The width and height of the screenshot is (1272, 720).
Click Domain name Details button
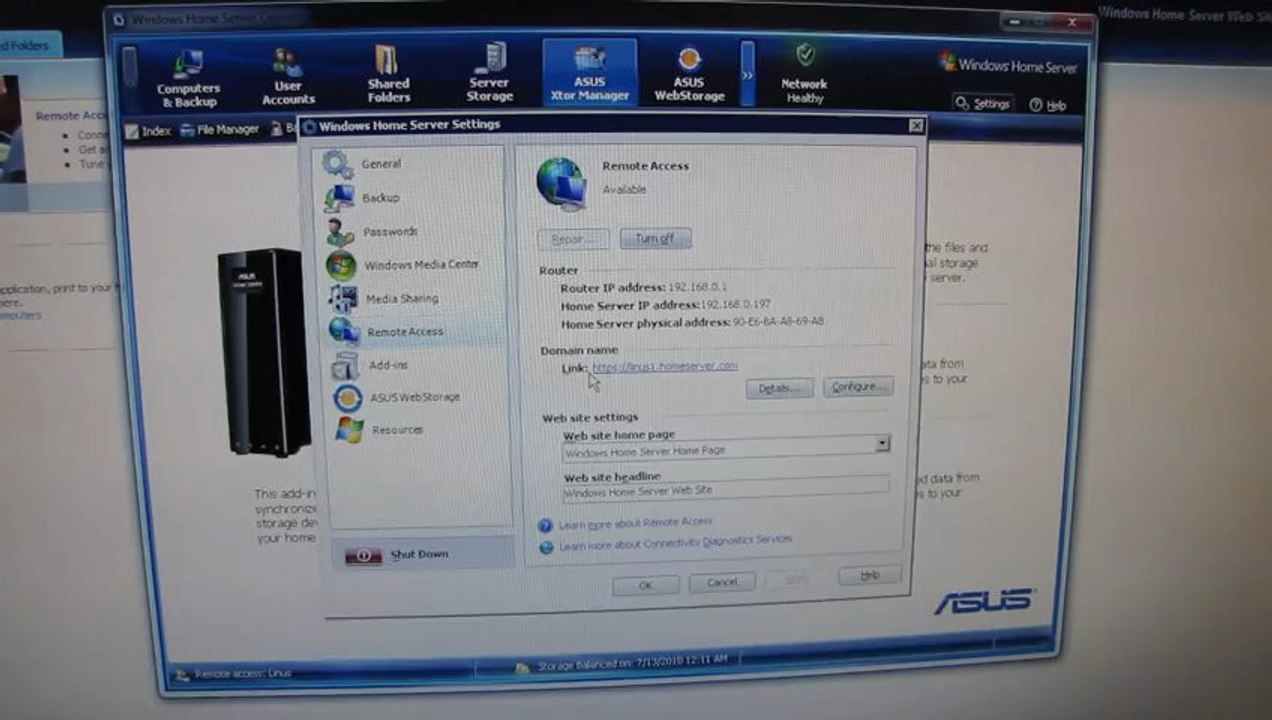coord(780,388)
